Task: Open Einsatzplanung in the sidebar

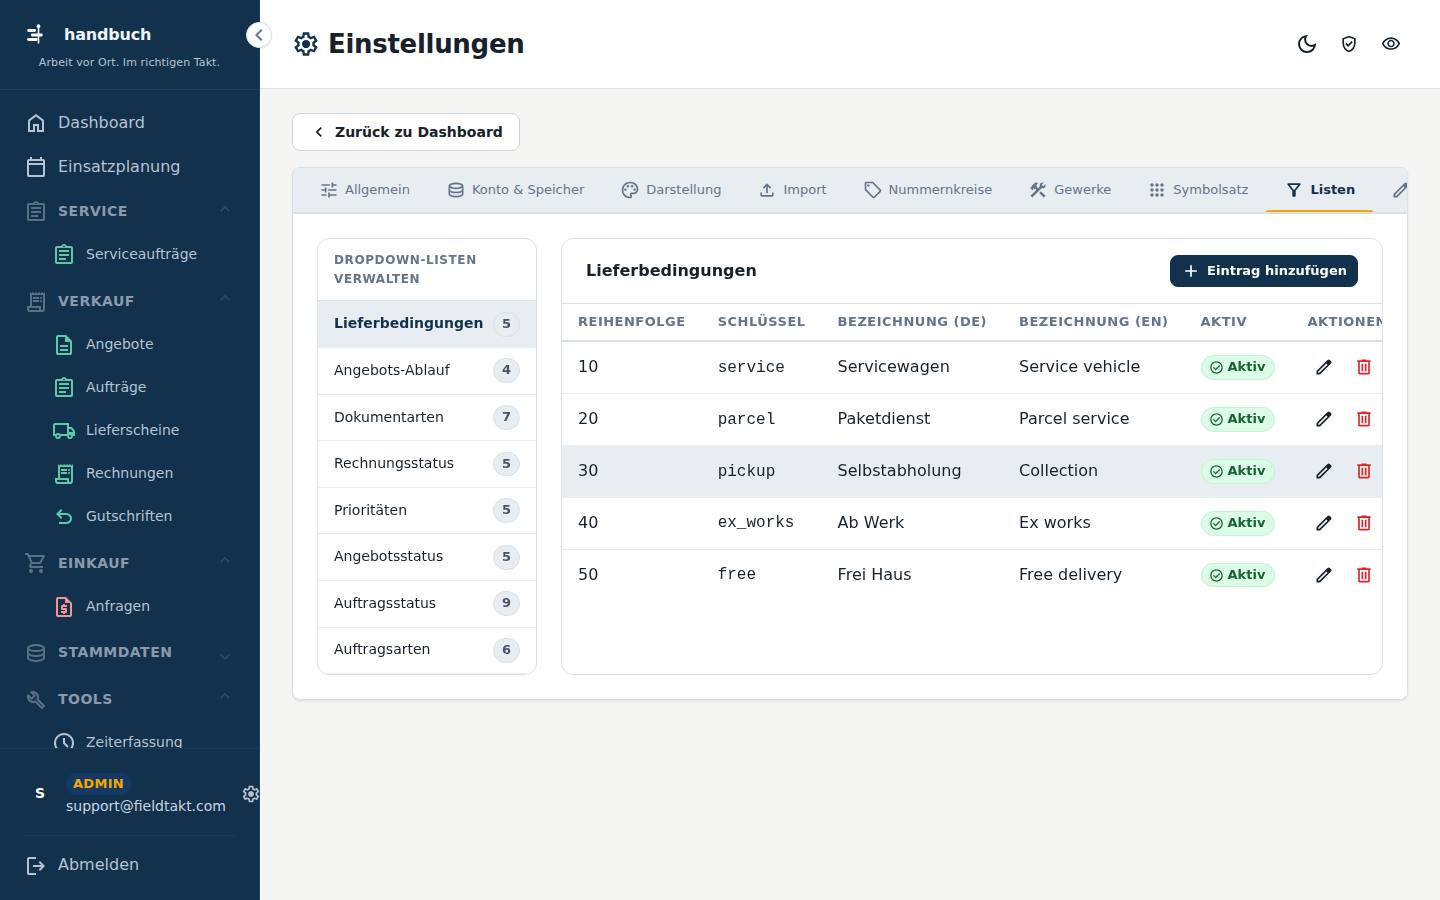Action: click(x=130, y=167)
